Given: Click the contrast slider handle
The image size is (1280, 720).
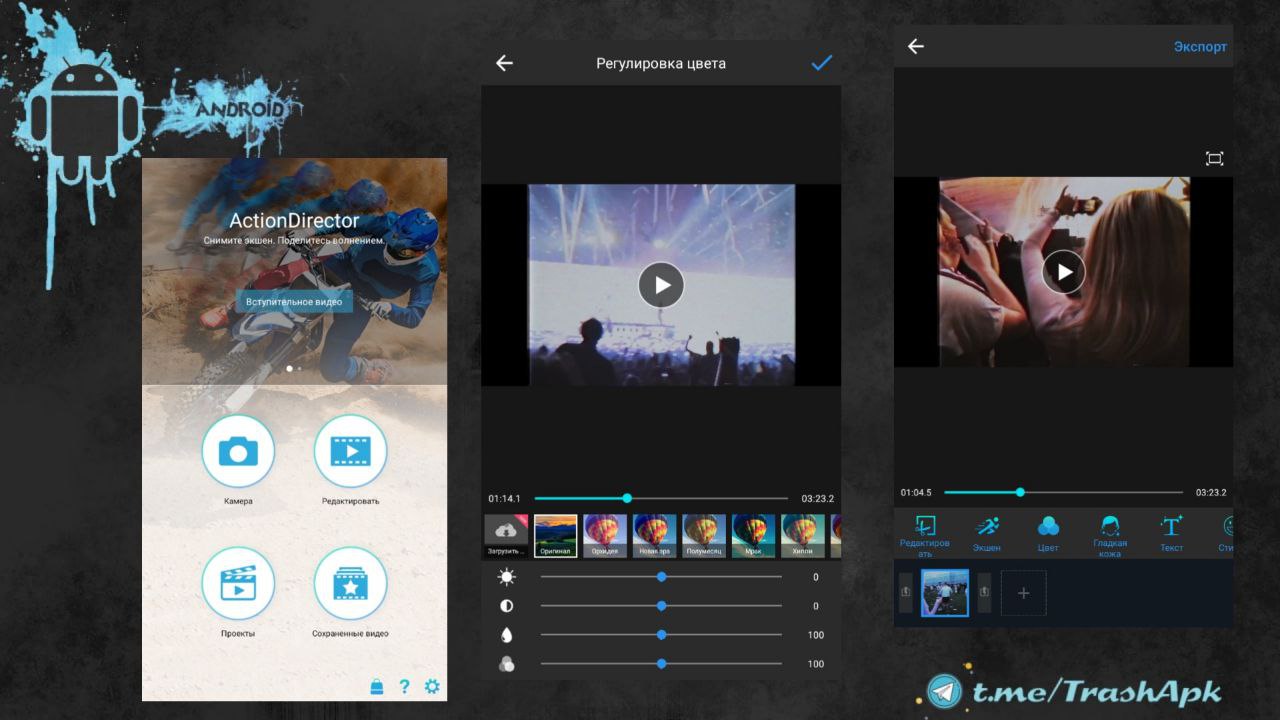Looking at the screenshot, I should tap(661, 606).
